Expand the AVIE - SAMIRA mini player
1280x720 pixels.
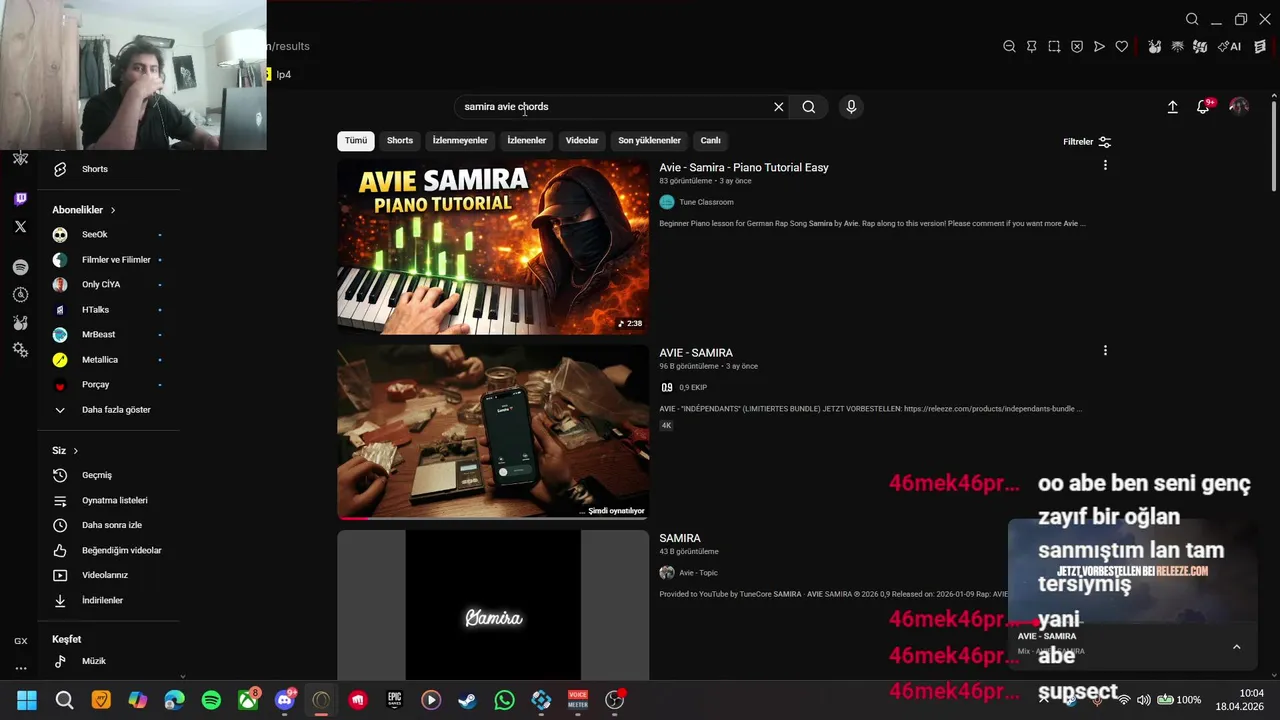coord(1236,647)
